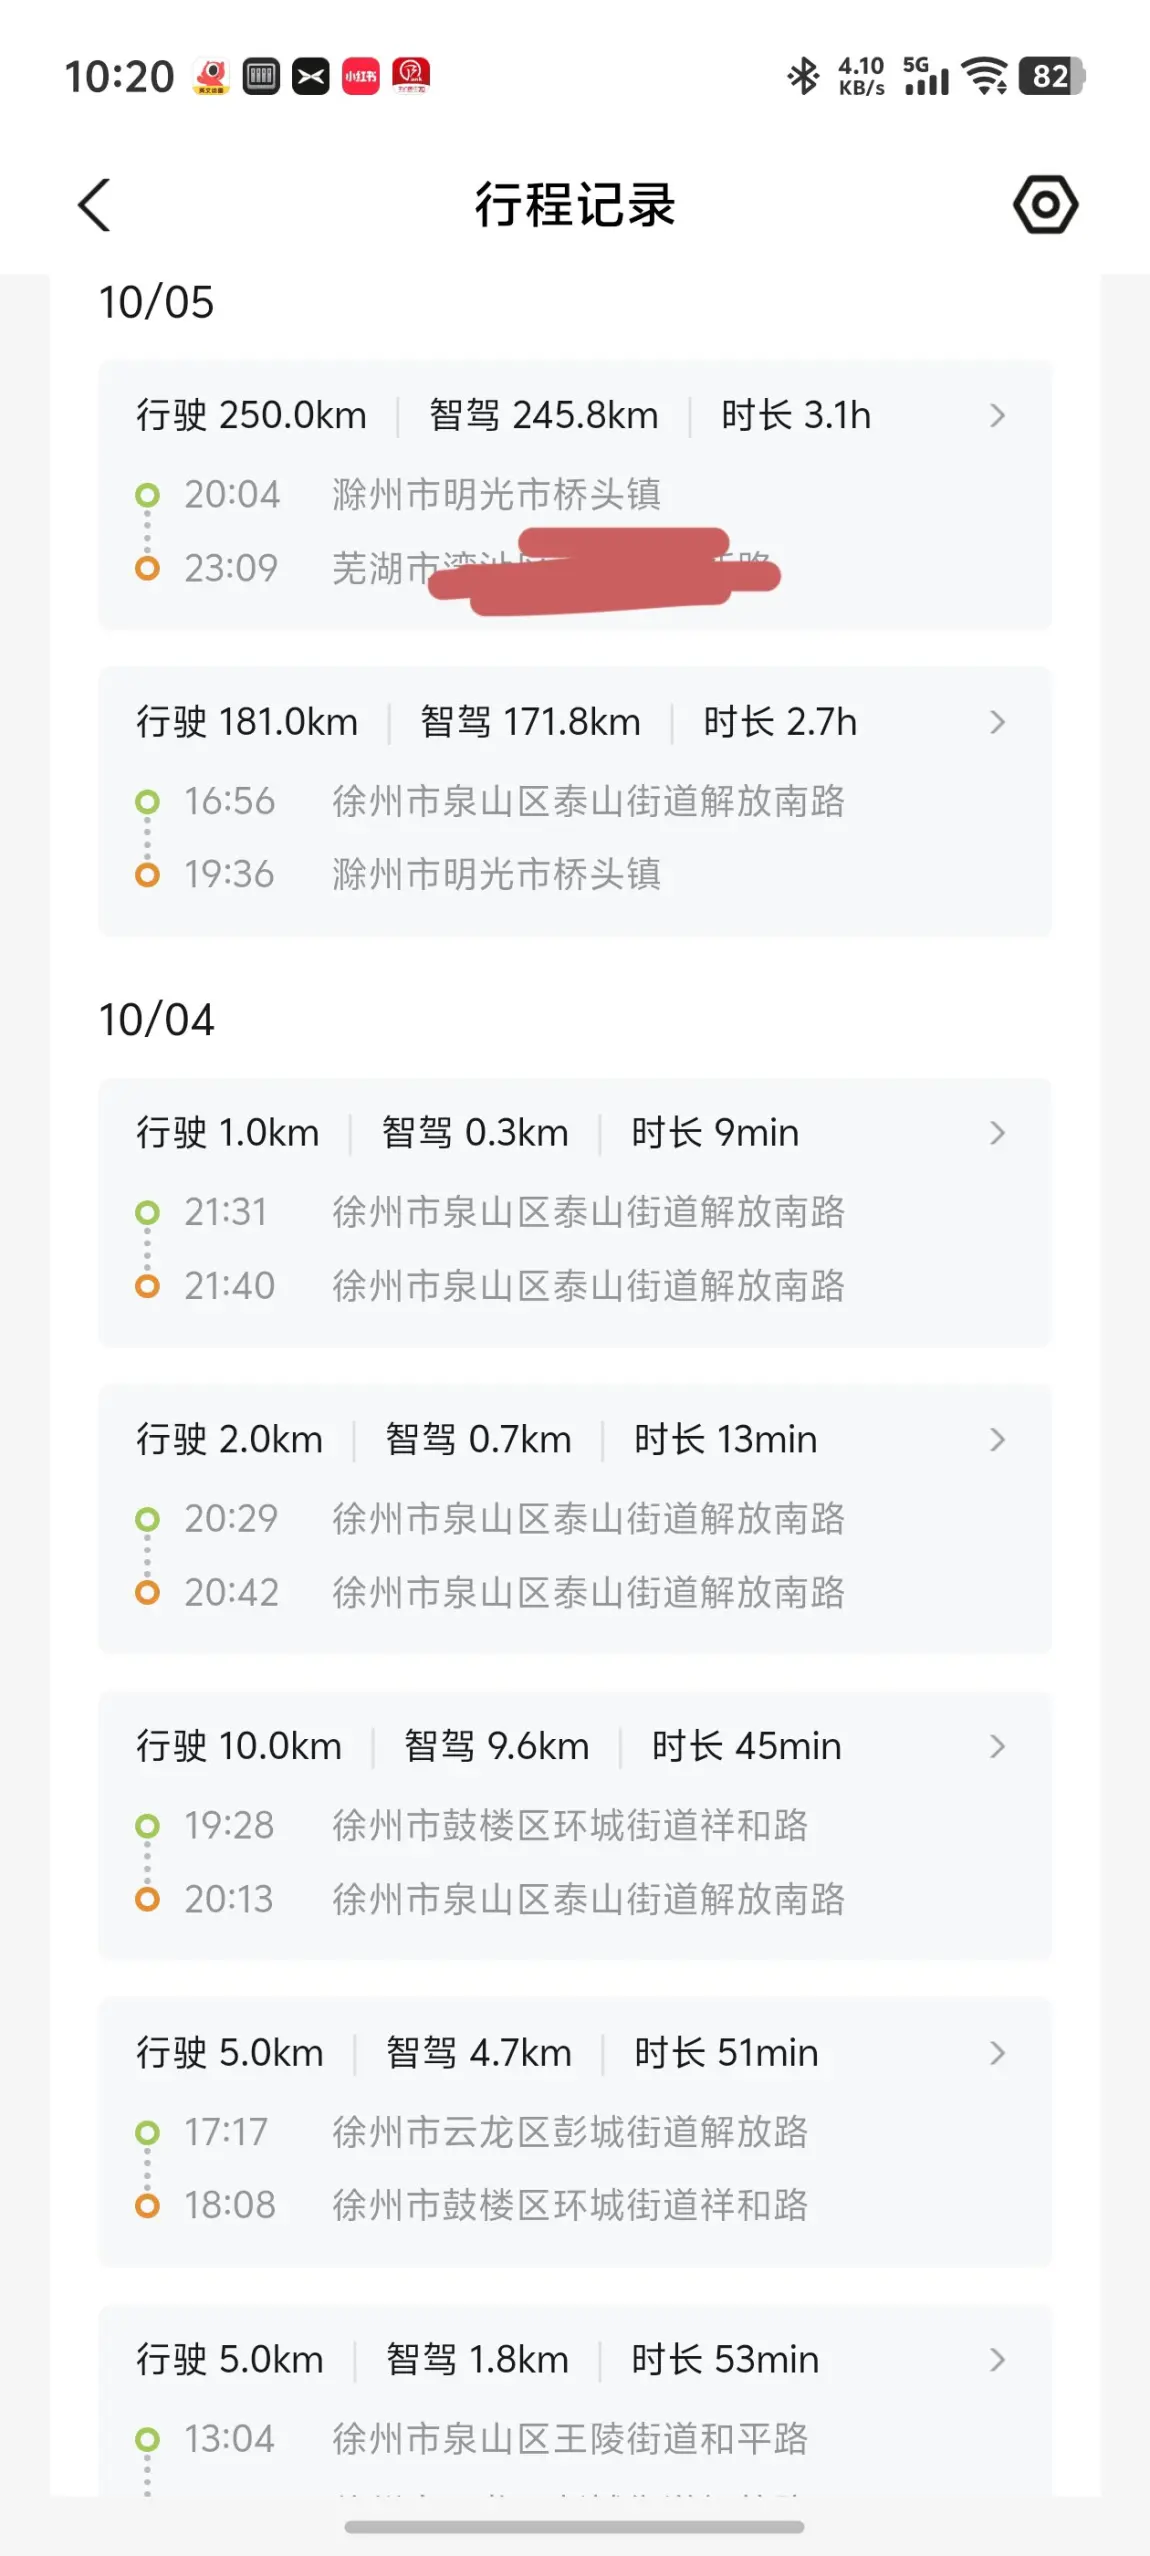
Task: Open the trip starting at 16:56
Action: coord(574,802)
